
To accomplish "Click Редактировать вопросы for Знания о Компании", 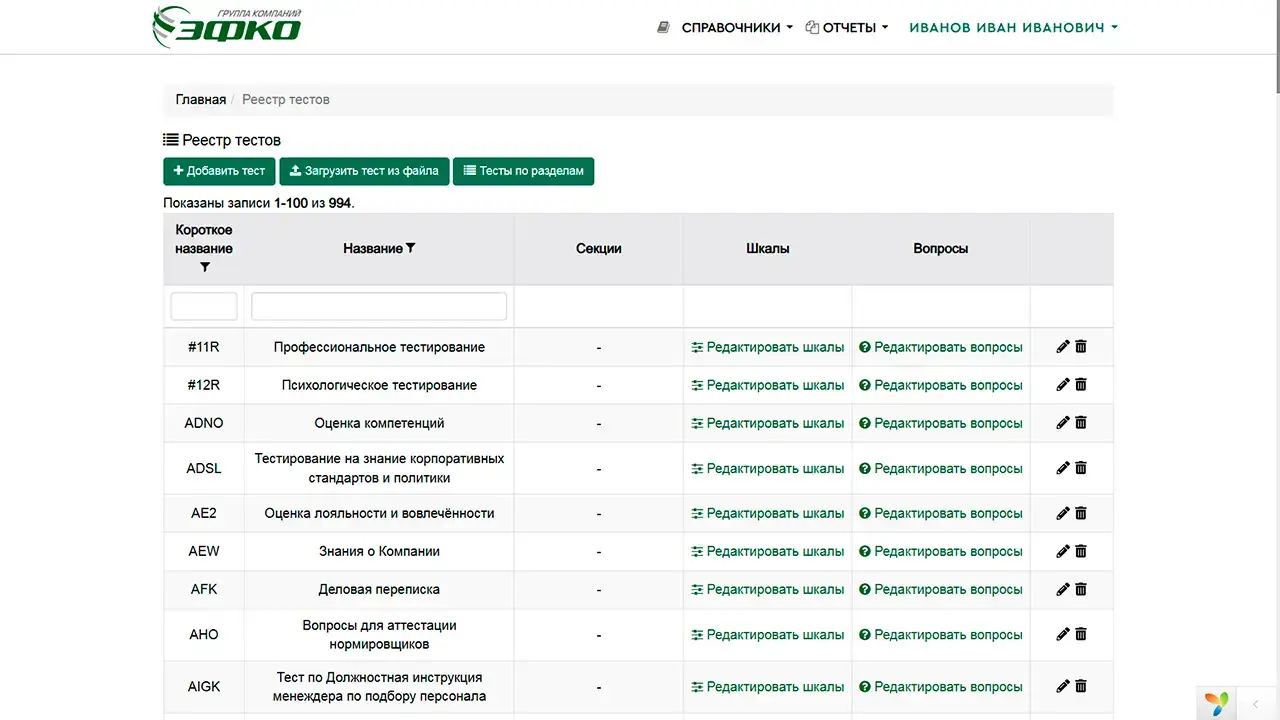I will pos(941,551).
